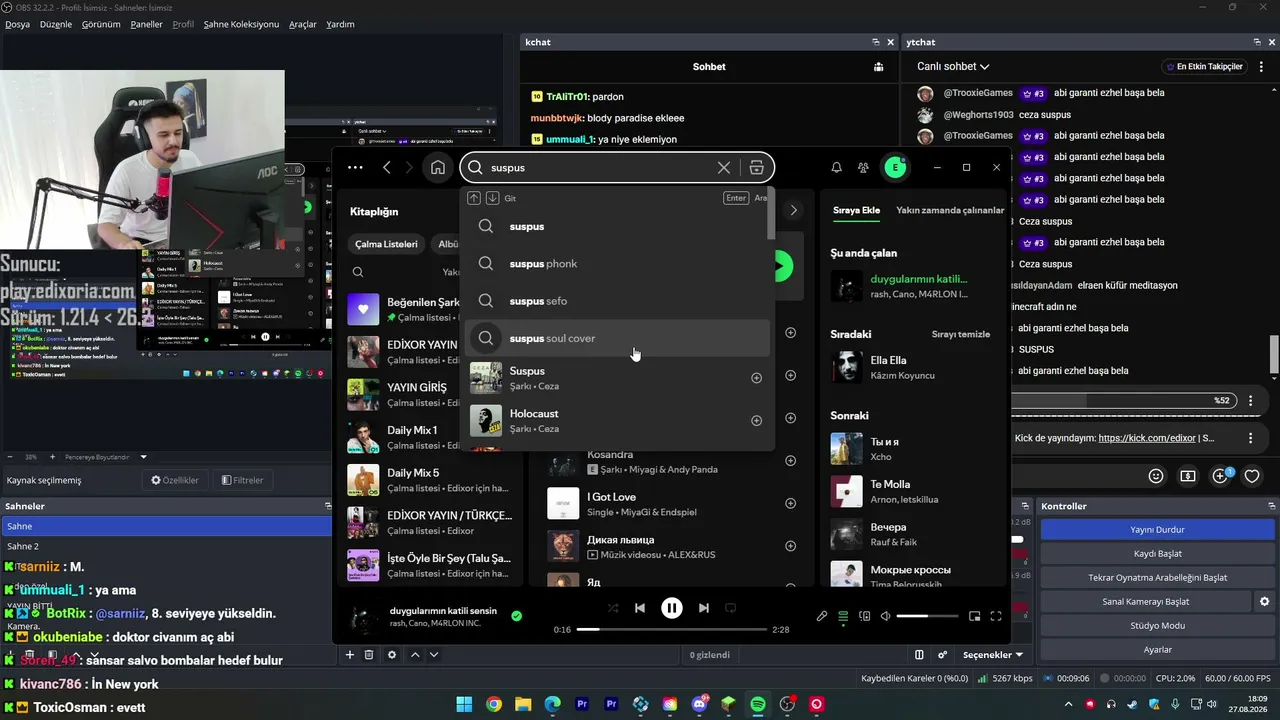This screenshot has height=720, width=1280.
Task: Go to Spotify home
Action: point(437,168)
